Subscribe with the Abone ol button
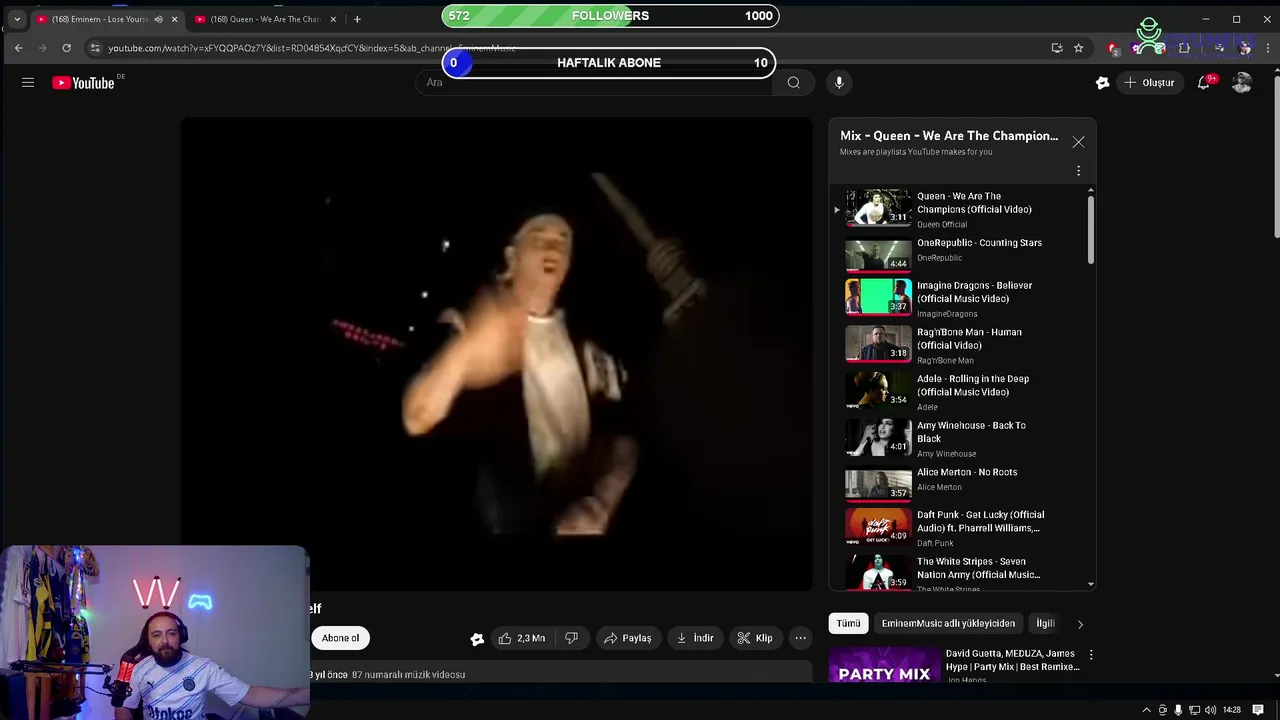 340,638
